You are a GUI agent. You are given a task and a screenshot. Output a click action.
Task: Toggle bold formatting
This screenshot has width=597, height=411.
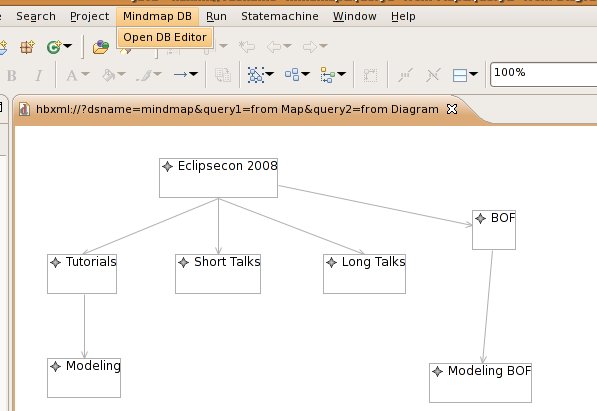click(12, 75)
